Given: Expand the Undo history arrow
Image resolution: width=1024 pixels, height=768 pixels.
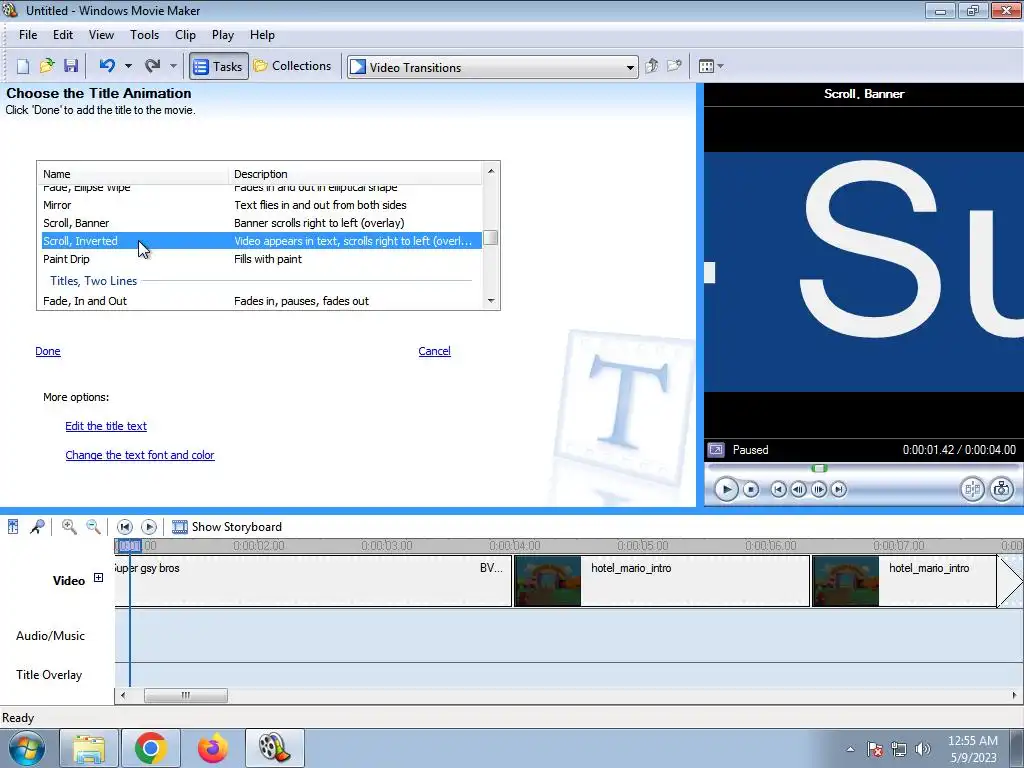Looking at the screenshot, I should (128, 66).
